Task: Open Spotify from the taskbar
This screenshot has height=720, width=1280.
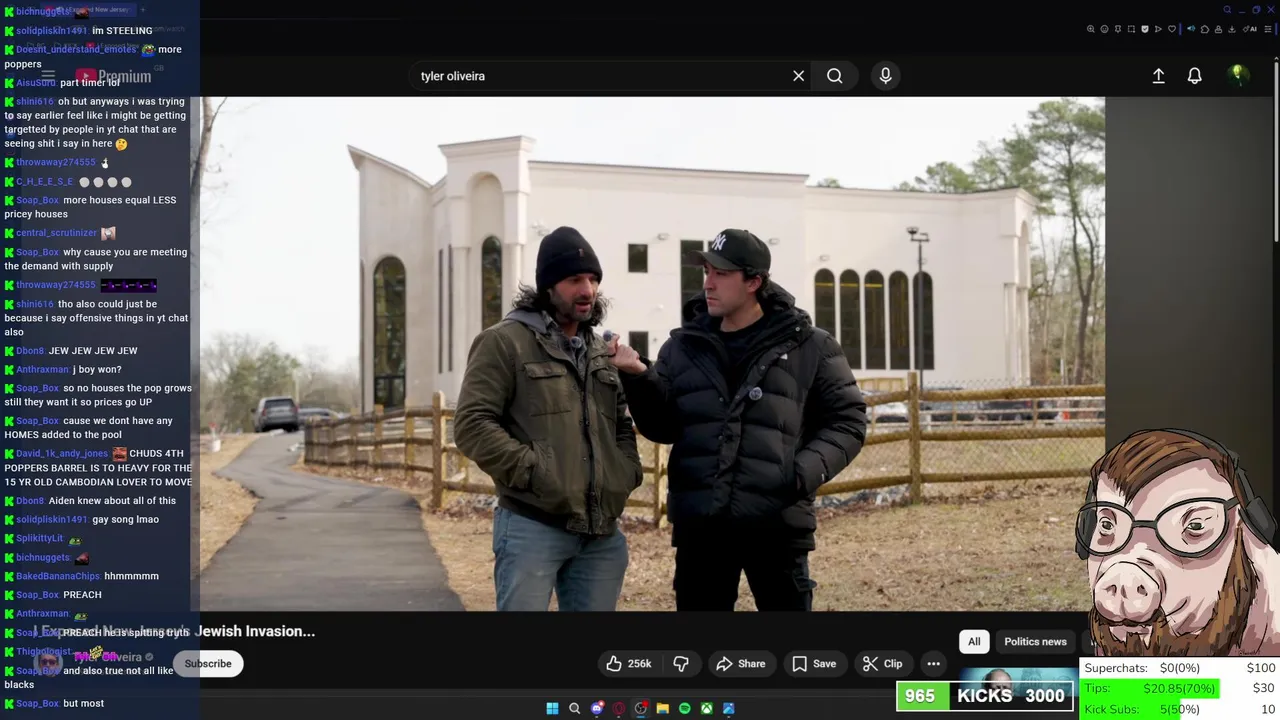Action: pyautogui.click(x=684, y=708)
